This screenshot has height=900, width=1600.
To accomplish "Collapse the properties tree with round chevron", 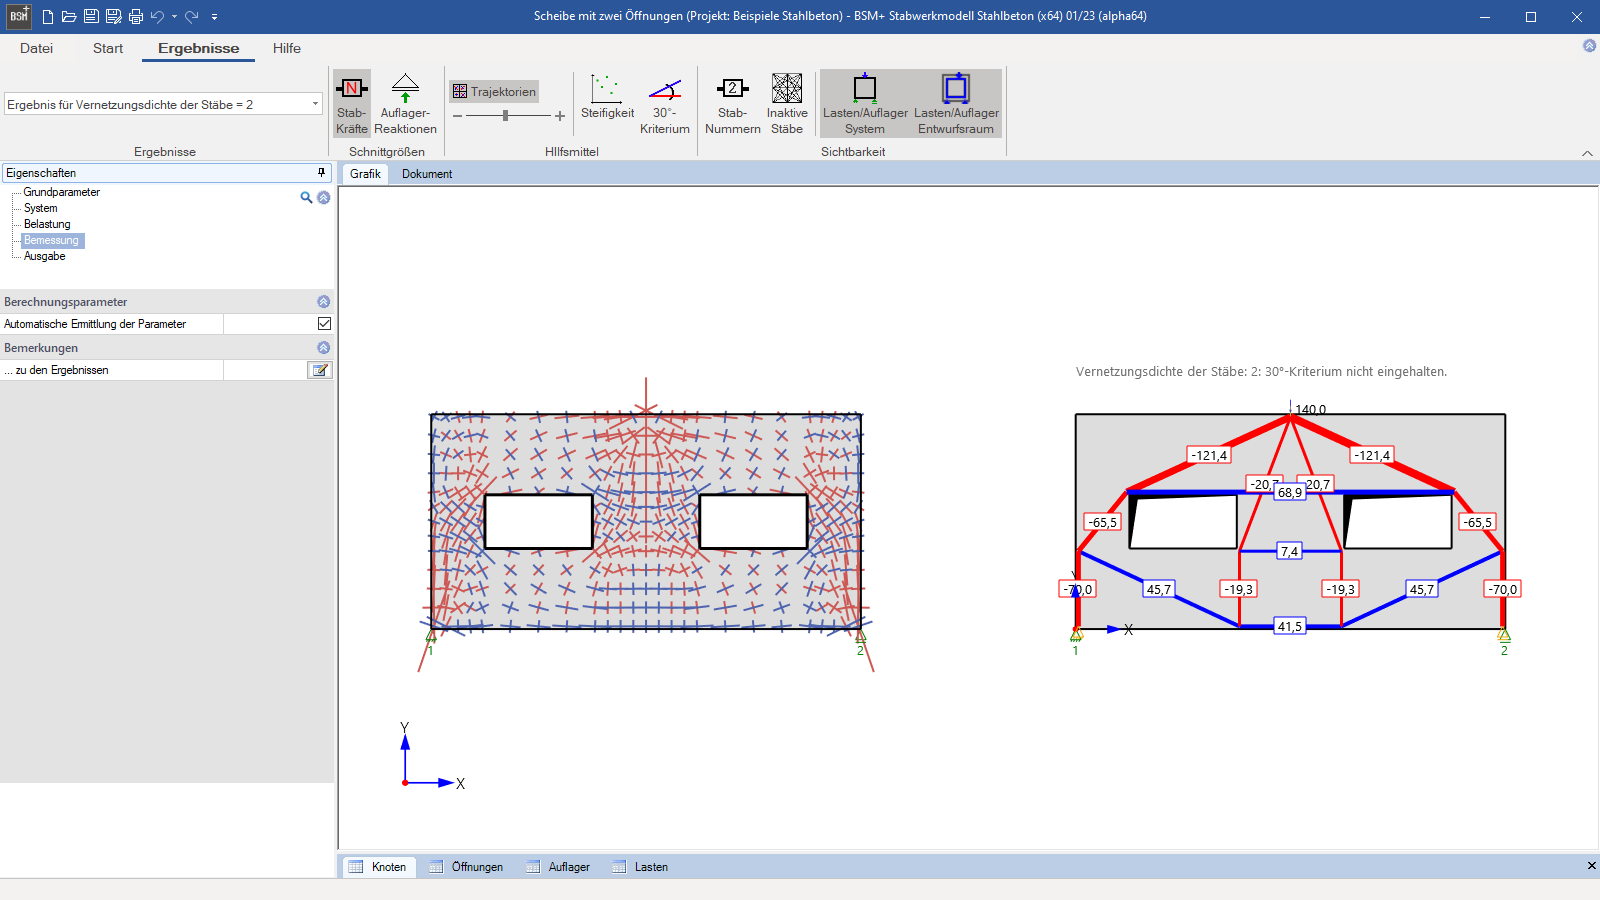I will (x=324, y=197).
